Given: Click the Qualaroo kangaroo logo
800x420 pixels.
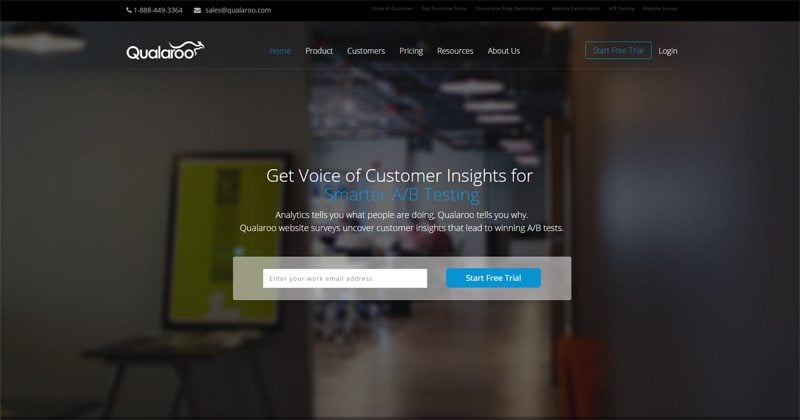Looking at the screenshot, I should [x=165, y=51].
